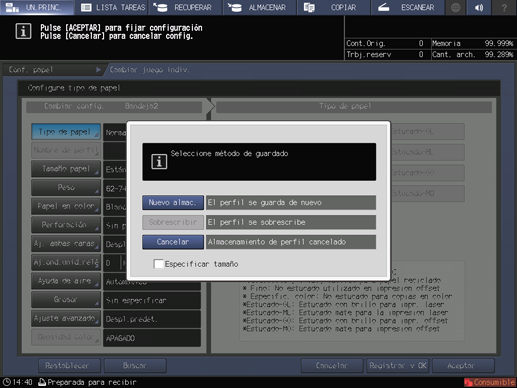
Task: Click the Cambiar juego indiv. breadcrumb
Action: (150, 70)
